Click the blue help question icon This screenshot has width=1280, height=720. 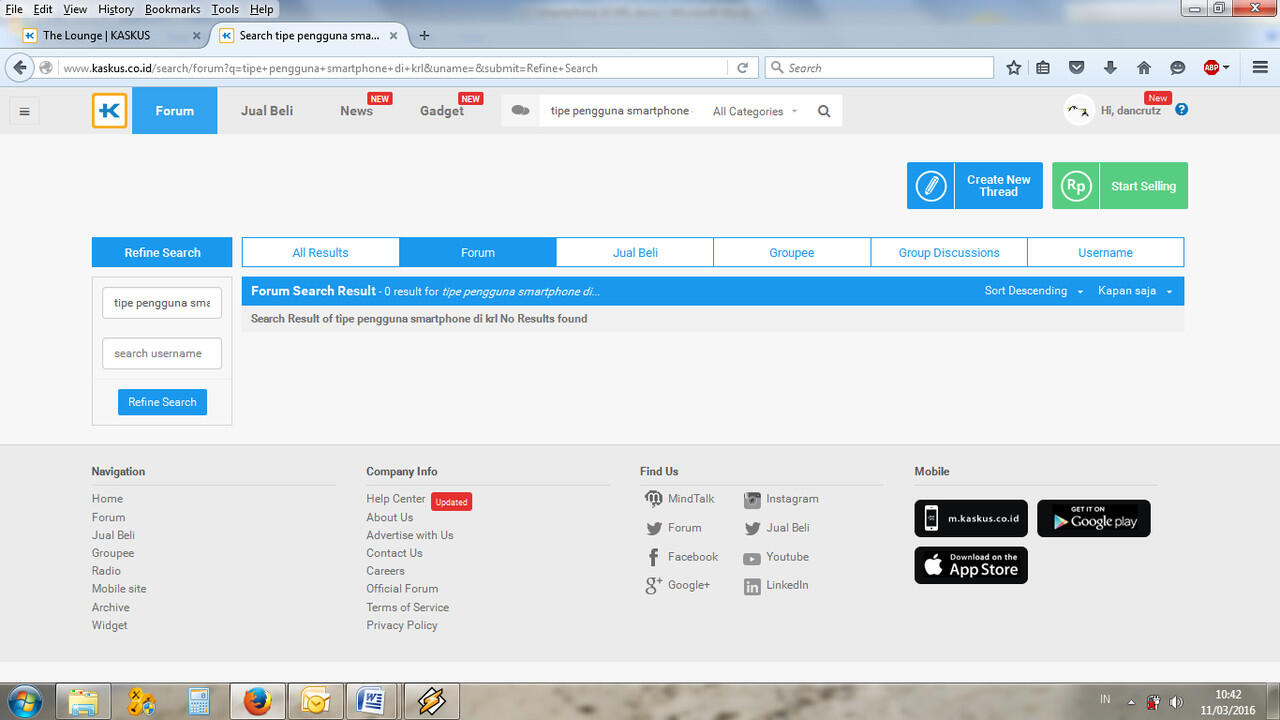click(1181, 109)
